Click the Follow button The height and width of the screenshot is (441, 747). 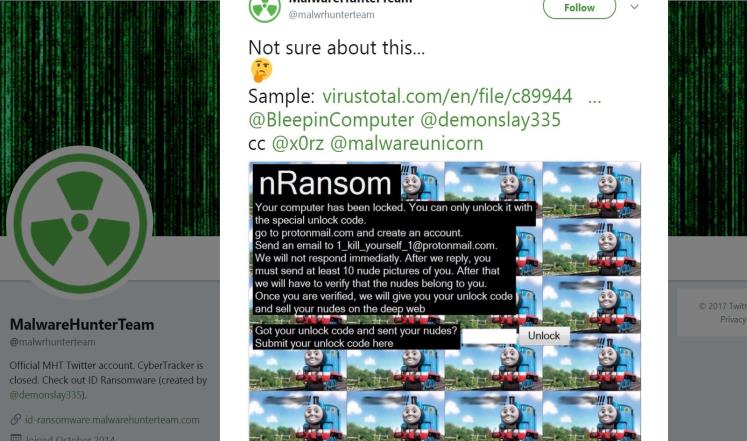[x=579, y=7]
